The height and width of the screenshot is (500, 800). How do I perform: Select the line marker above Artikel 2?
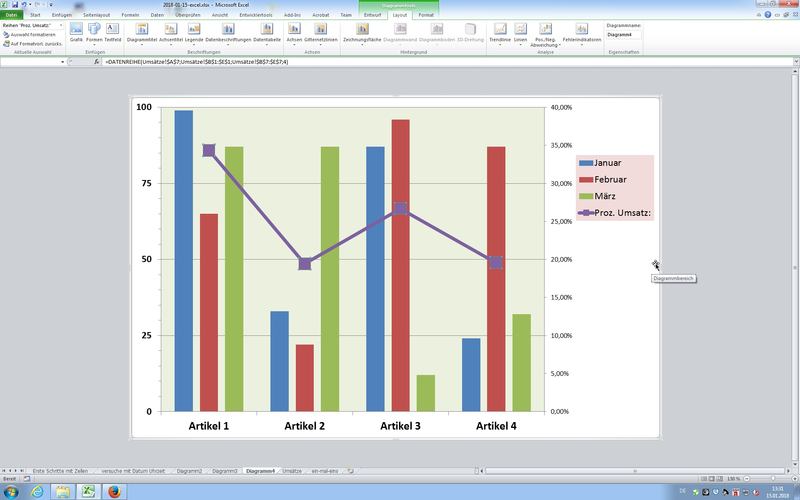click(305, 264)
